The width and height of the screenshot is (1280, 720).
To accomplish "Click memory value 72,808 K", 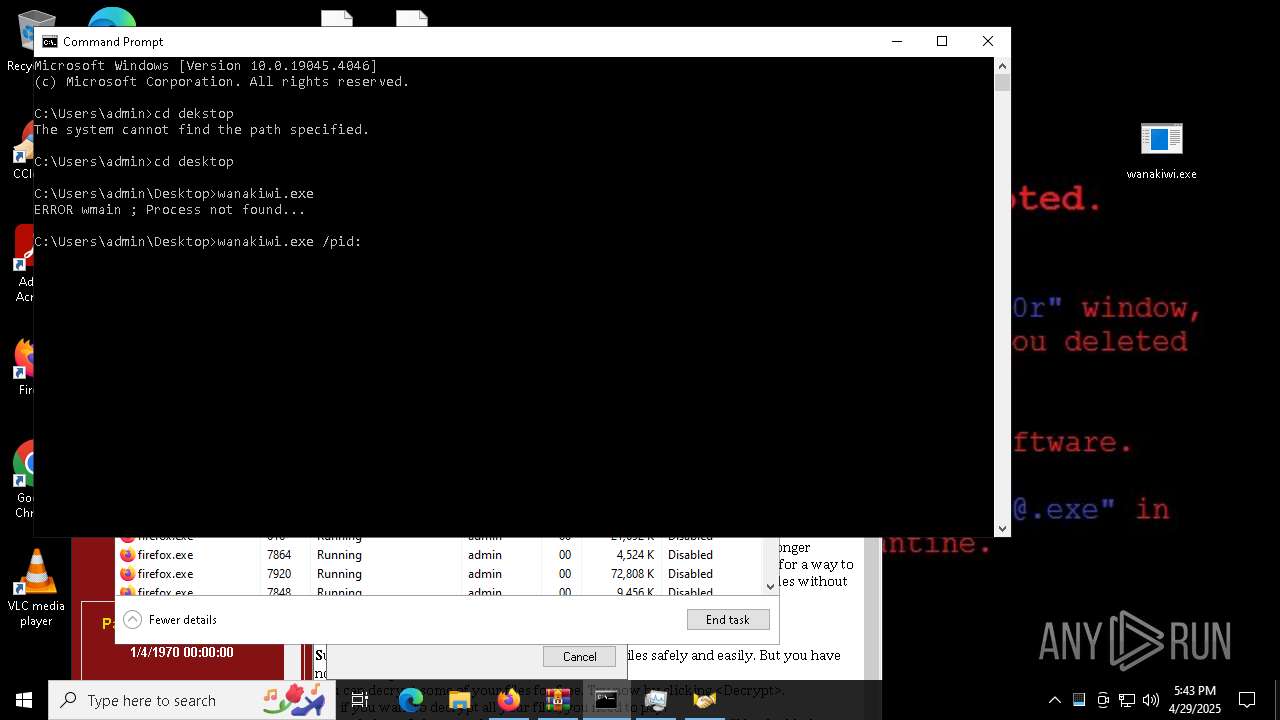I will point(632,574).
